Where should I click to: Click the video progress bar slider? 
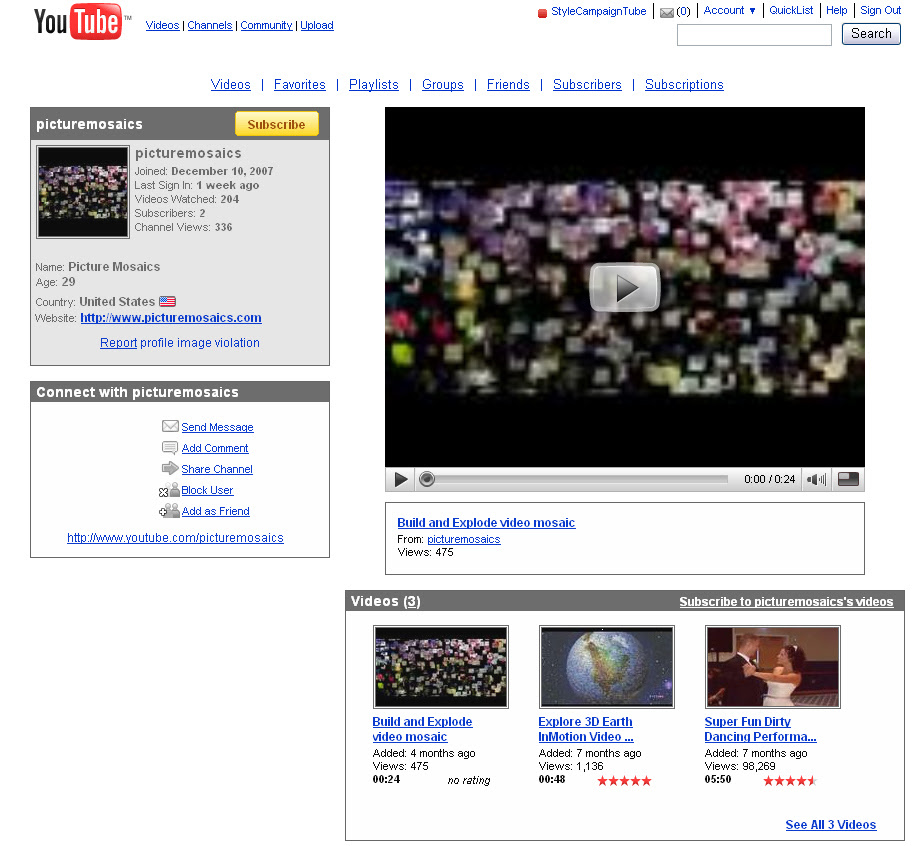point(426,479)
